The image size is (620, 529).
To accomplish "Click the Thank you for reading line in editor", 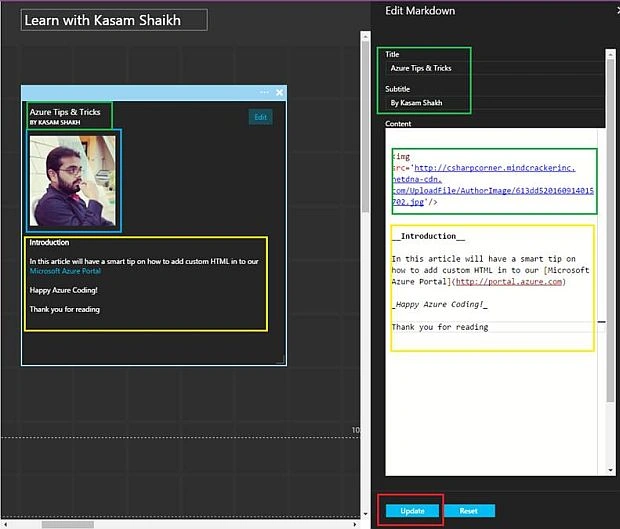I will 440,327.
